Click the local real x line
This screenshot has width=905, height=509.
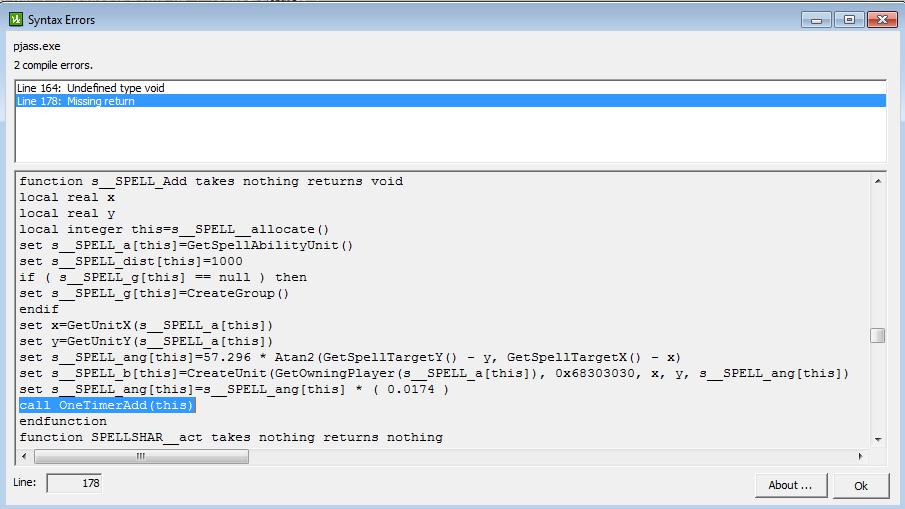[67, 197]
